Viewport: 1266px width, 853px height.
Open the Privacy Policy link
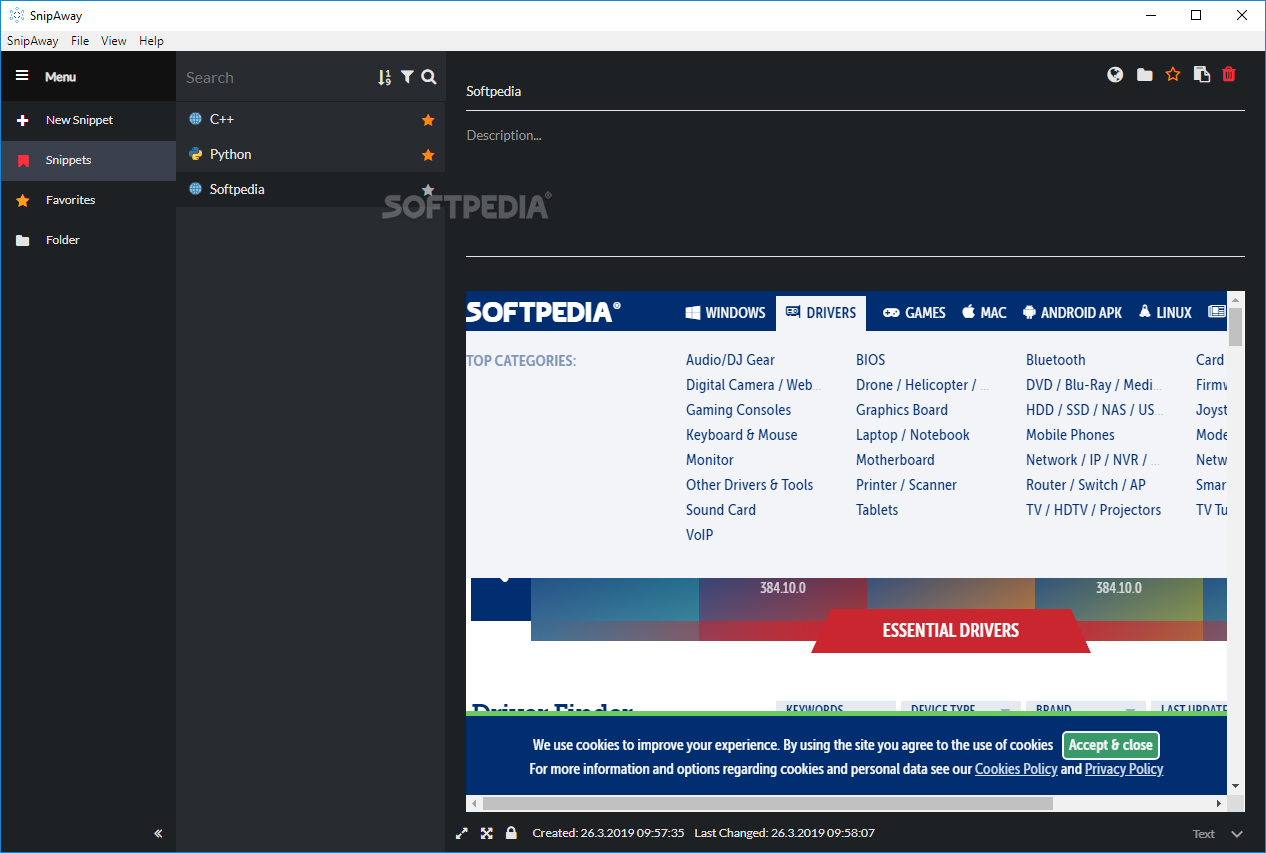tap(1124, 769)
